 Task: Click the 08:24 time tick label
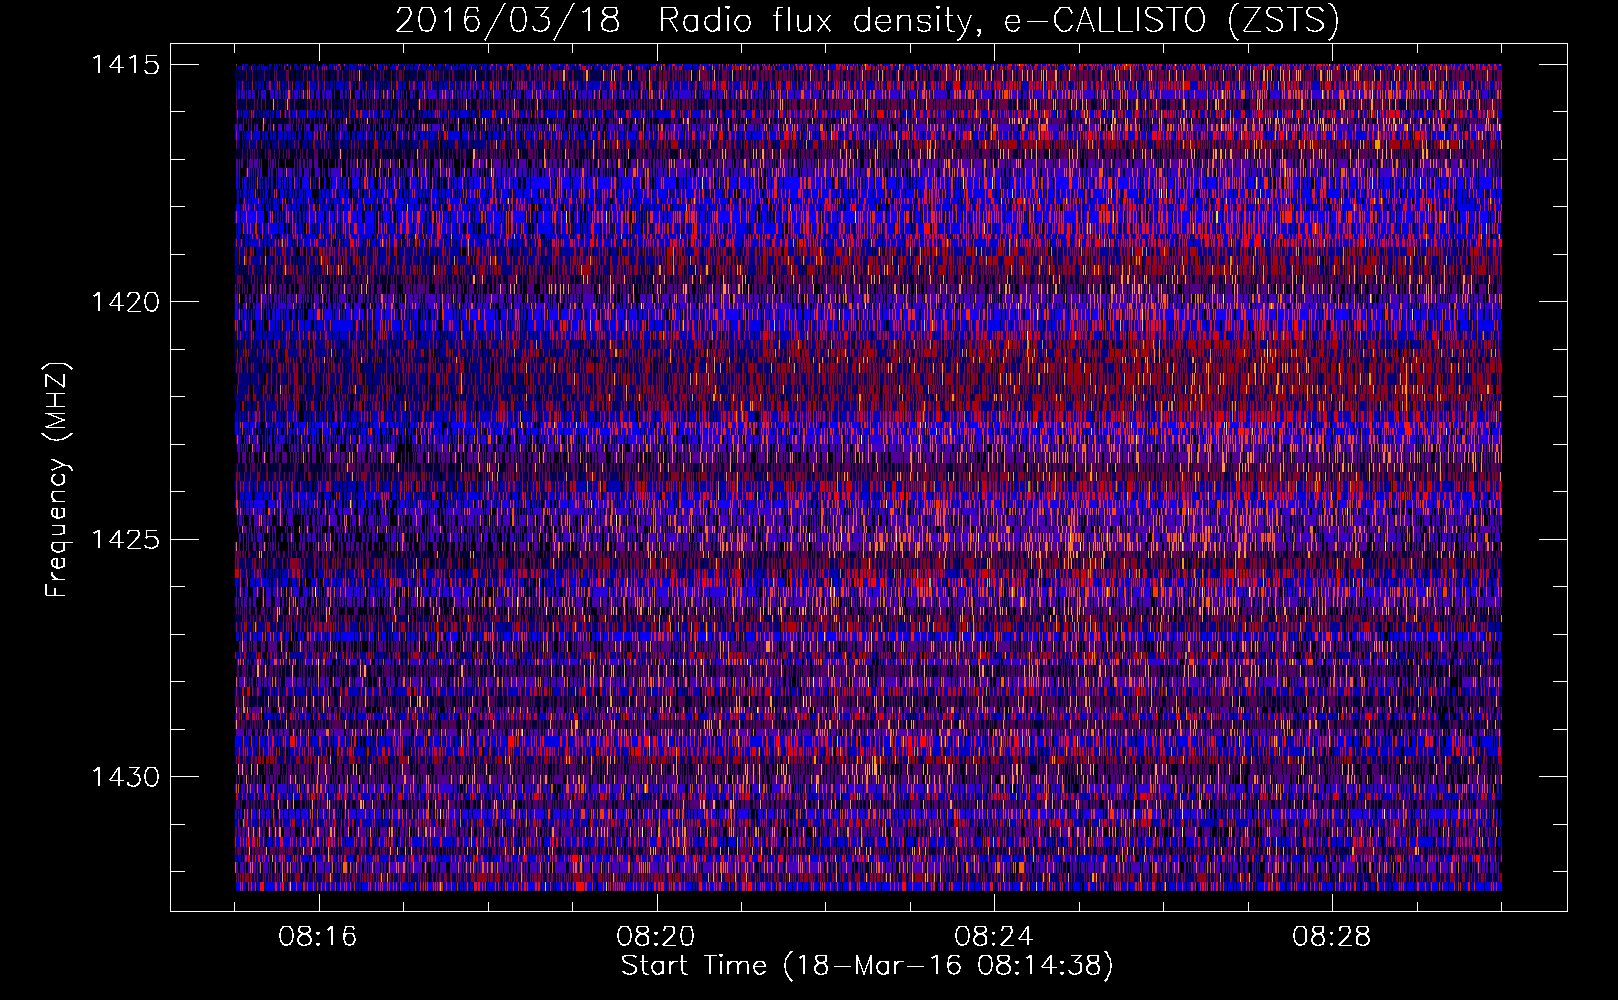[x=994, y=937]
